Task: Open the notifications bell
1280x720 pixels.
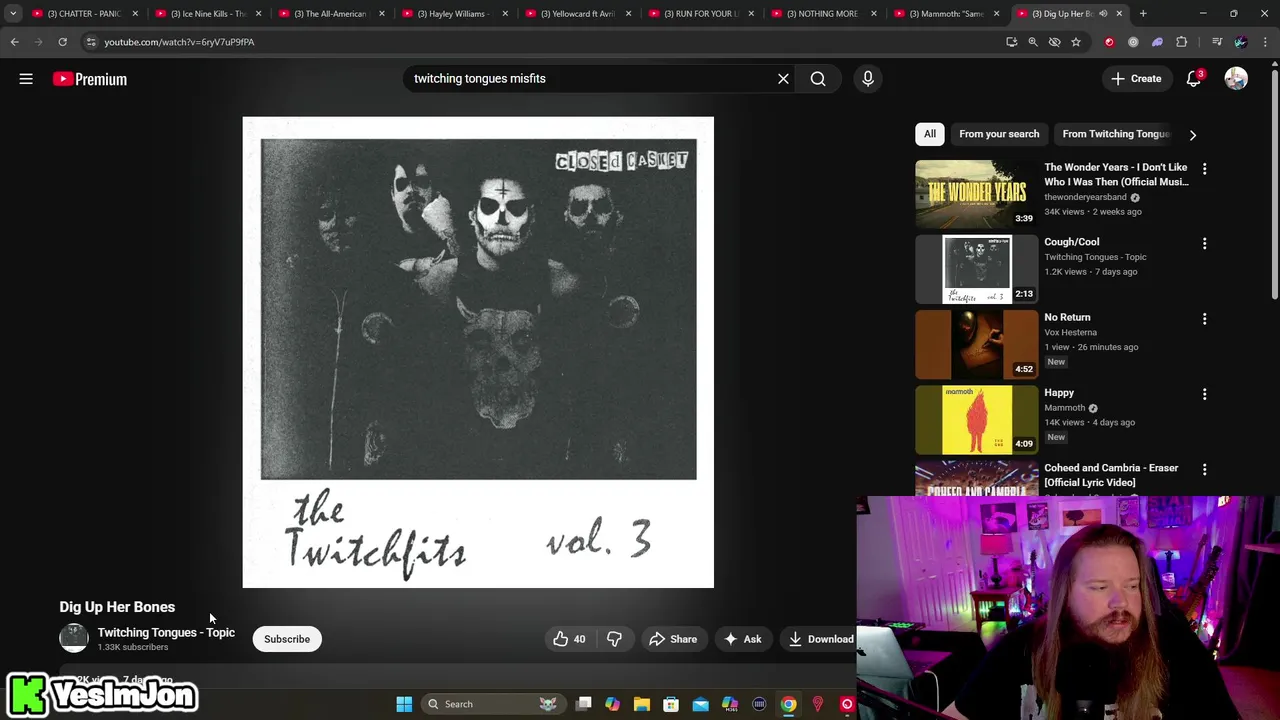Action: (1193, 79)
